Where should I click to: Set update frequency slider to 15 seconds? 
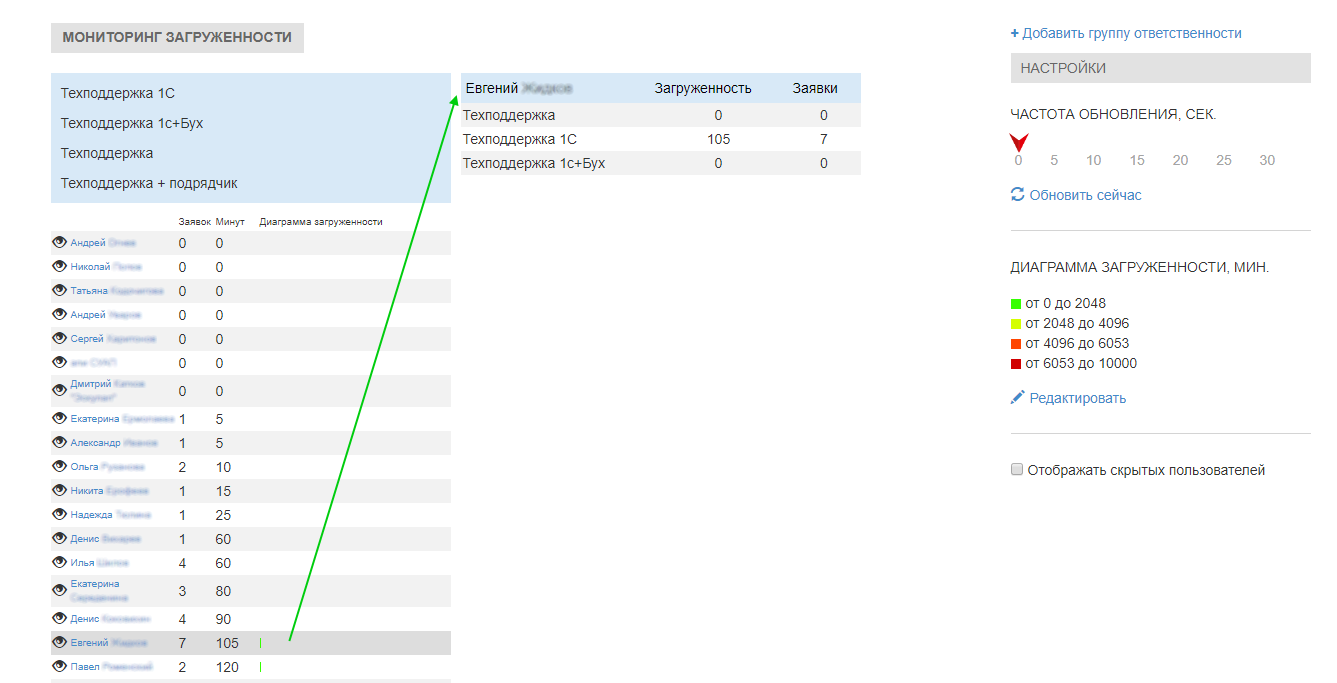pos(1137,160)
